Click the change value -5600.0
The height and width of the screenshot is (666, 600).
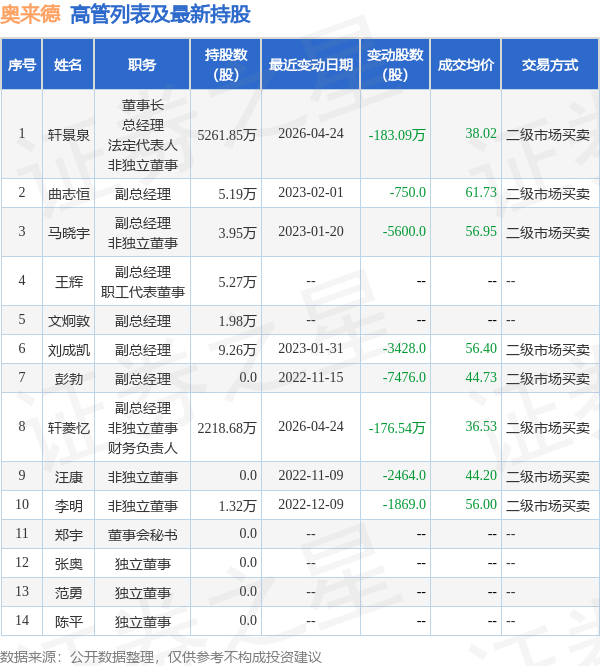pyautogui.click(x=404, y=231)
